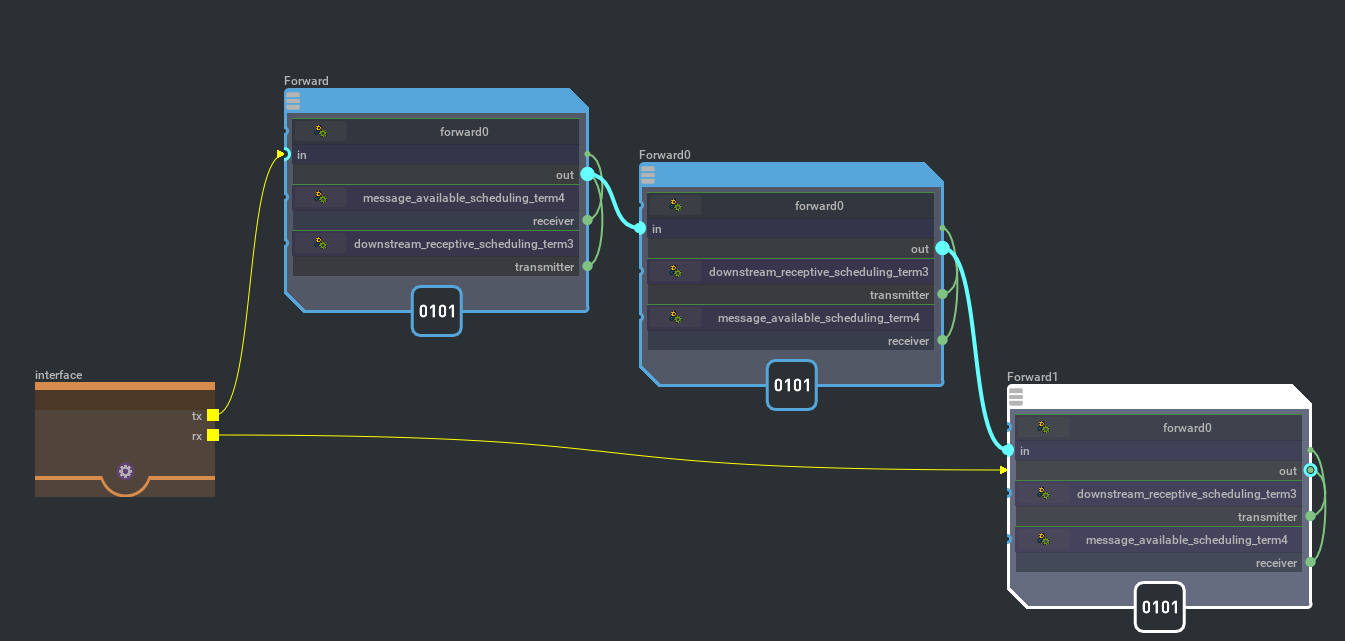Click the transmitter port on Forward0 node
This screenshot has width=1345, height=641.
point(942,295)
